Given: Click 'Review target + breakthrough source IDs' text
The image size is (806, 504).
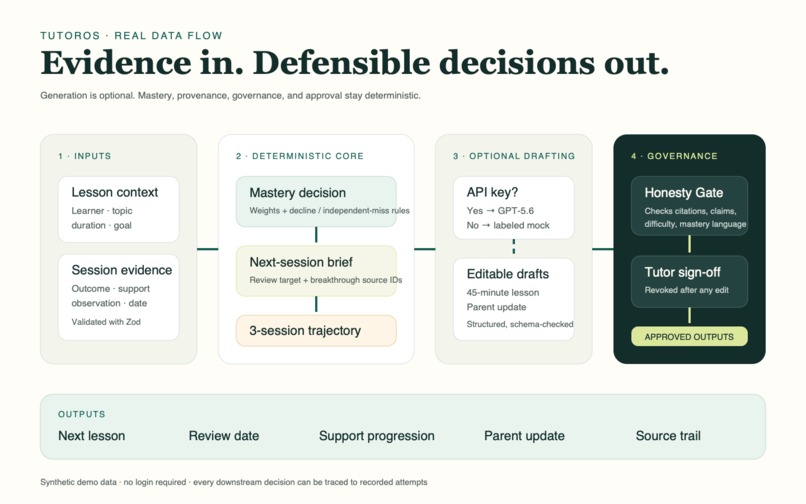Looking at the screenshot, I should 326,280.
